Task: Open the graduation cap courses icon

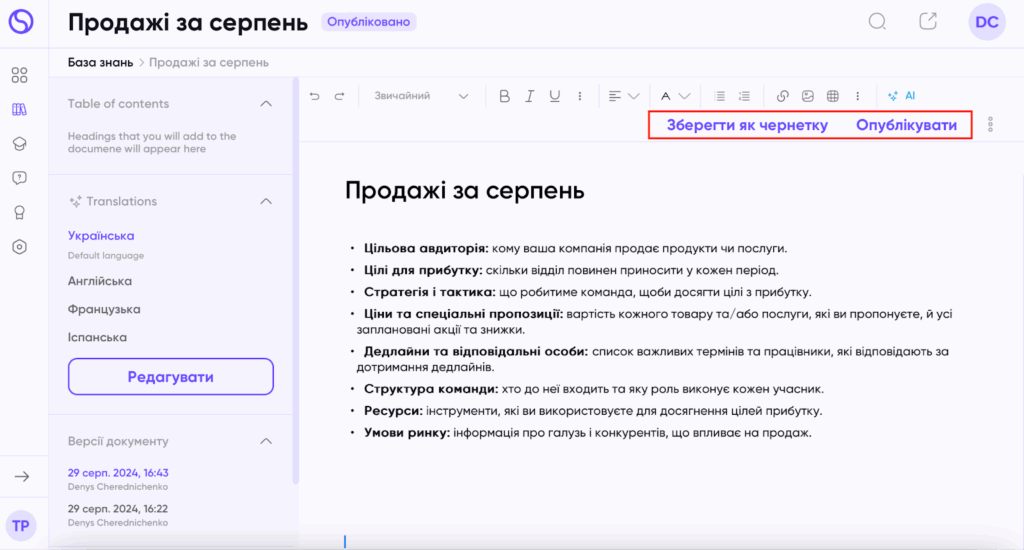Action: pos(20,144)
